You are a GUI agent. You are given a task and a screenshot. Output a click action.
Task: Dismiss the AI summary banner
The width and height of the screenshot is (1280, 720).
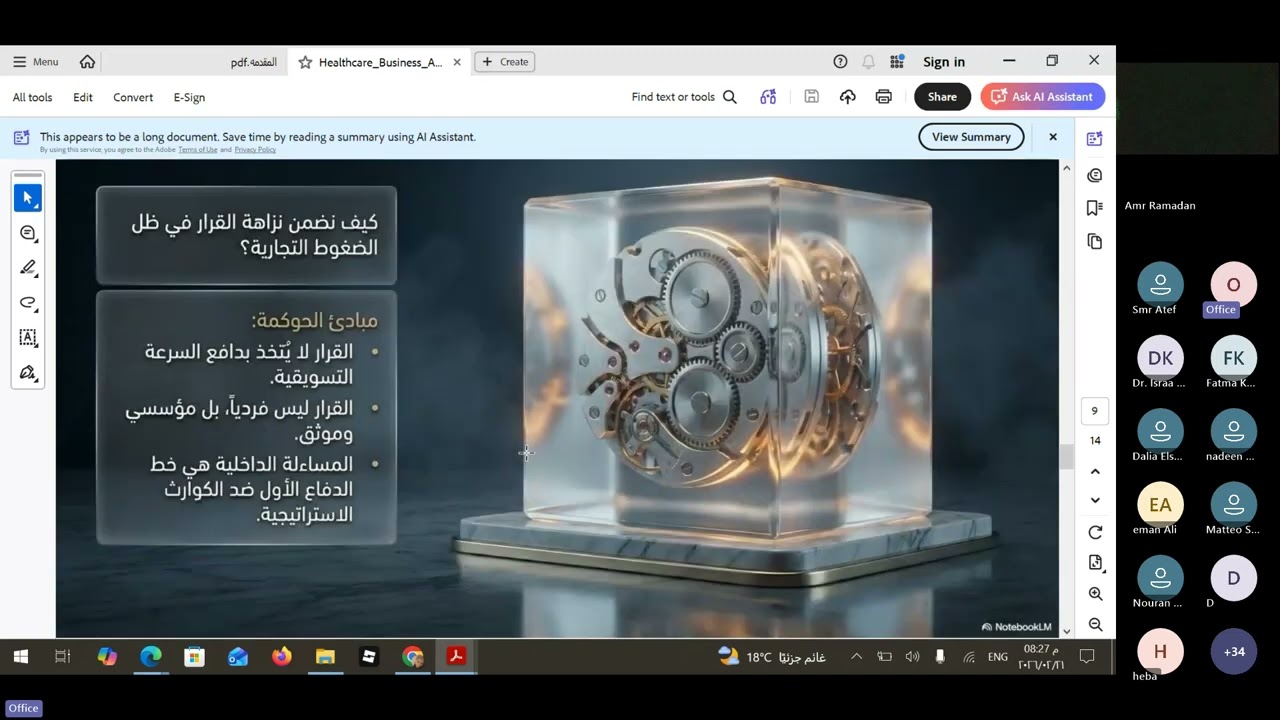click(x=1053, y=137)
